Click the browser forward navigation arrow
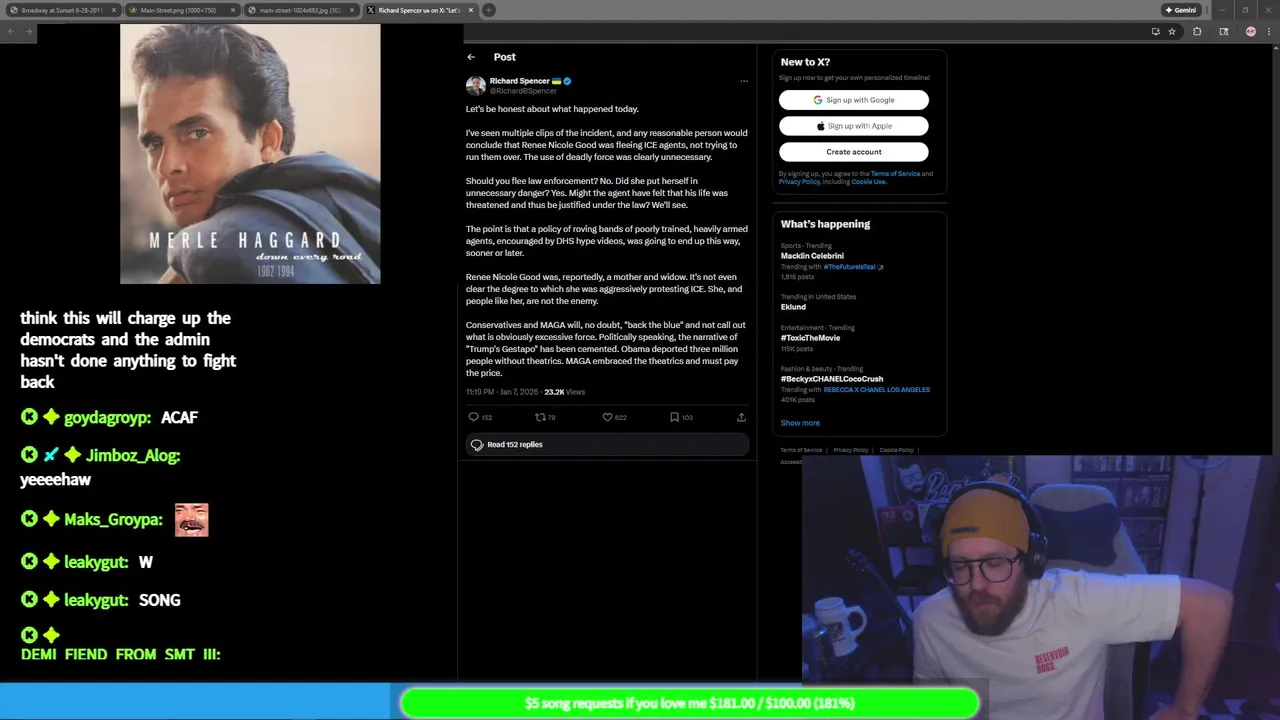Viewport: 1280px width, 720px height. pos(29,31)
